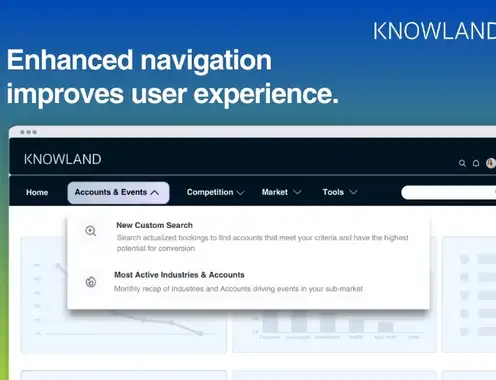Click the white search input field
The image size is (496, 380).
click(448, 192)
